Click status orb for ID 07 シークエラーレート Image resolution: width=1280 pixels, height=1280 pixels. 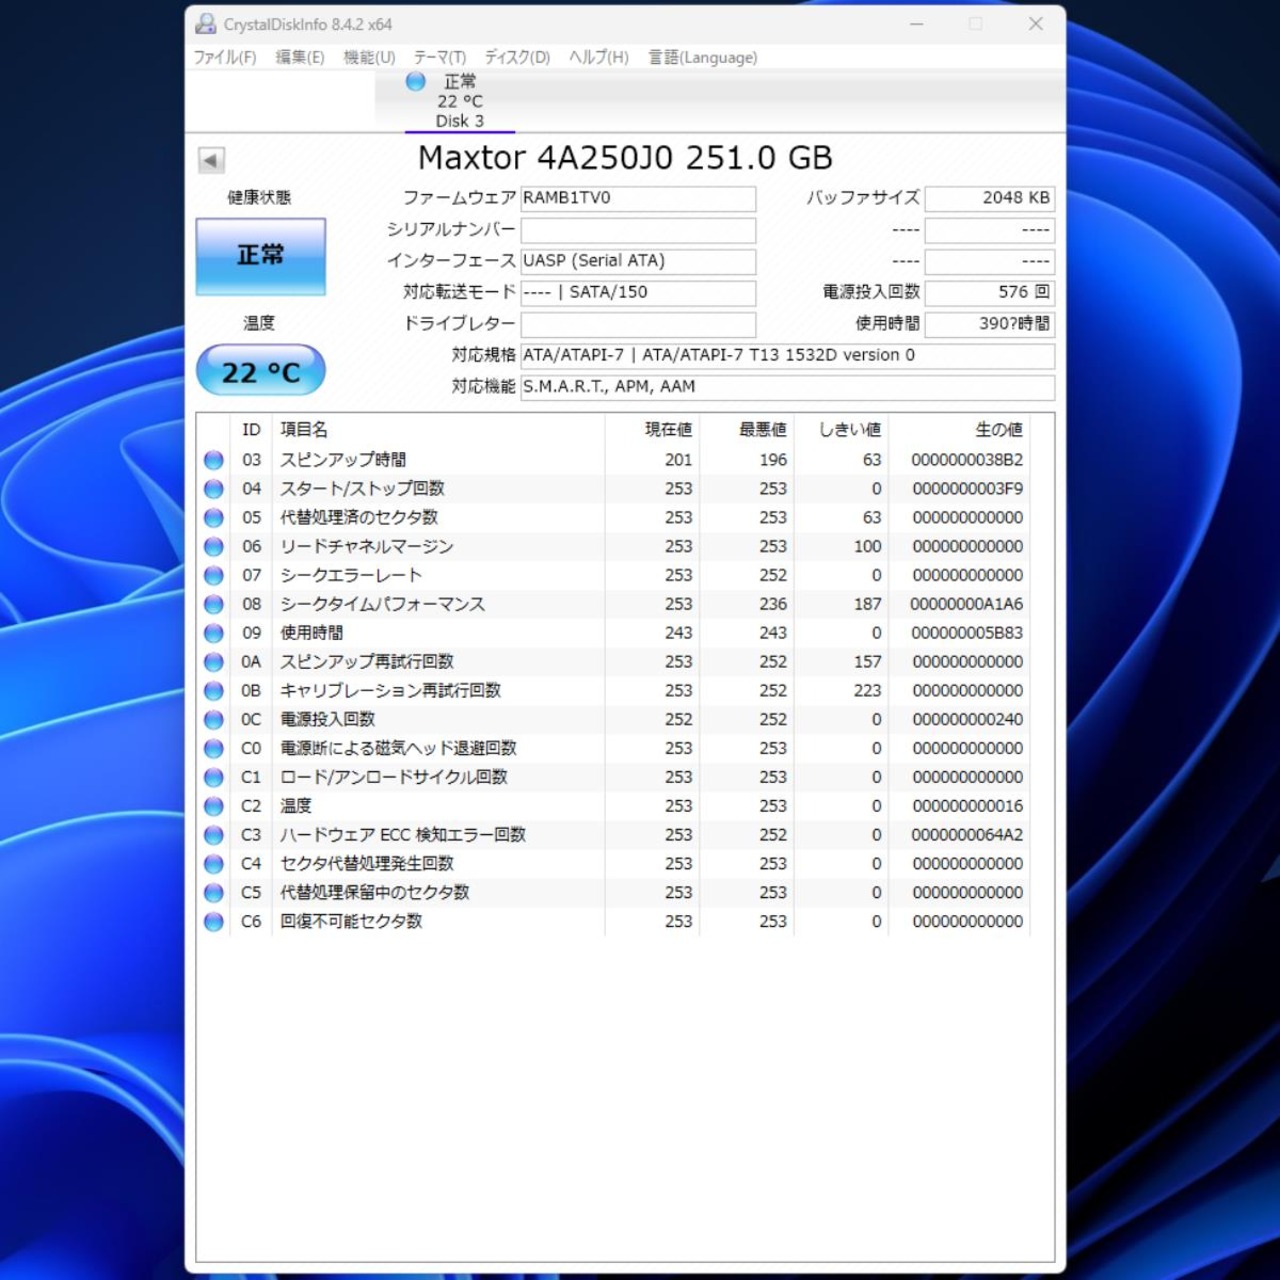pyautogui.click(x=214, y=576)
